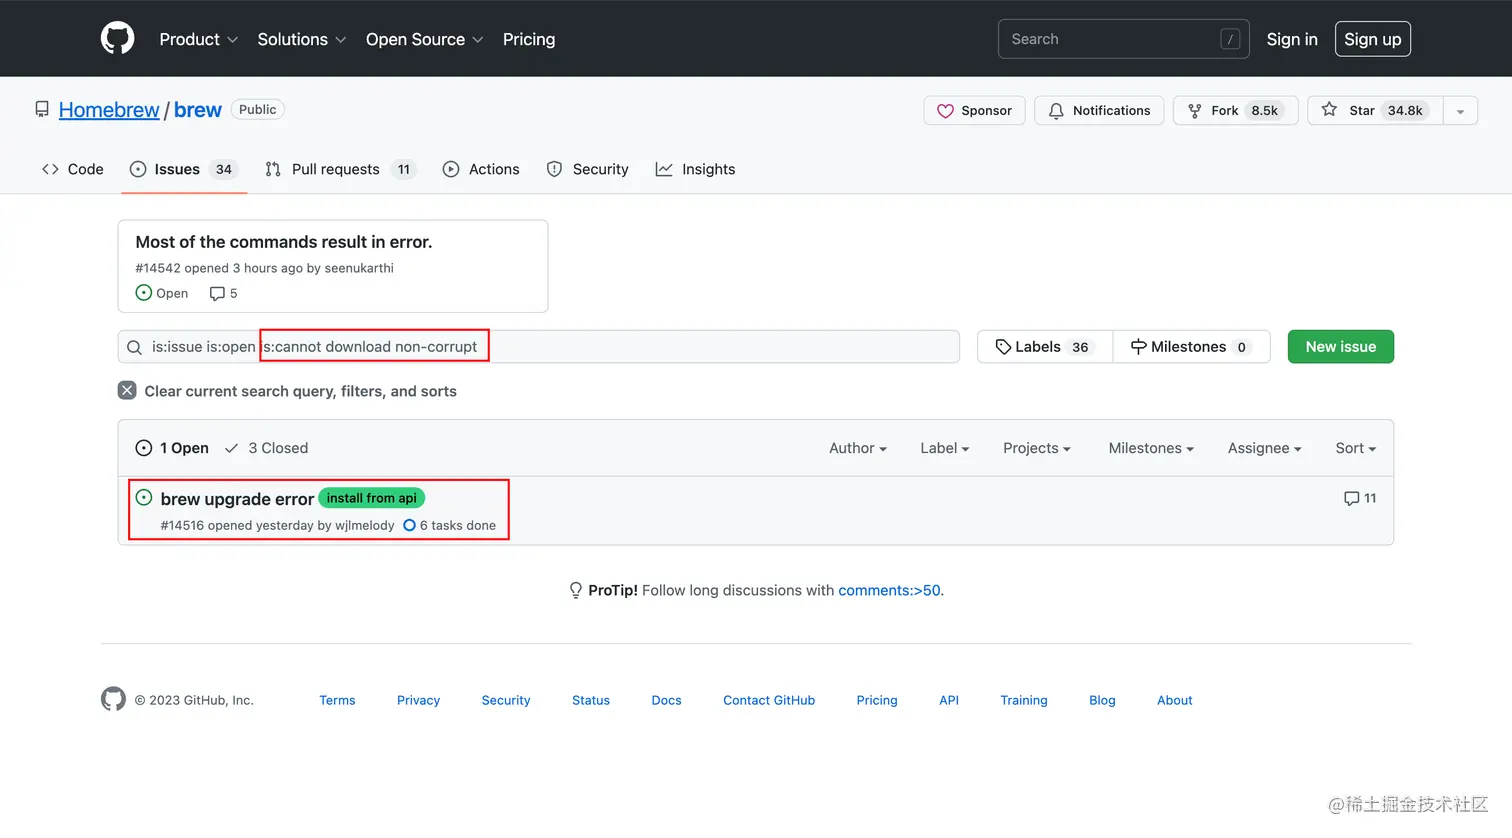Screen dimensions: 1512x838
Task: Open the brew repository link
Action: tap(198, 110)
